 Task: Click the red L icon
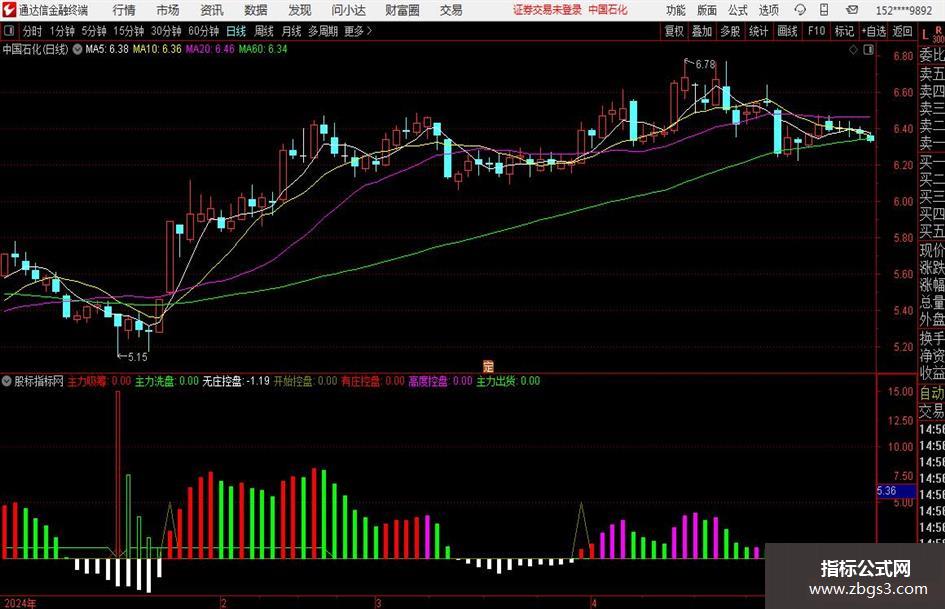click(925, 36)
